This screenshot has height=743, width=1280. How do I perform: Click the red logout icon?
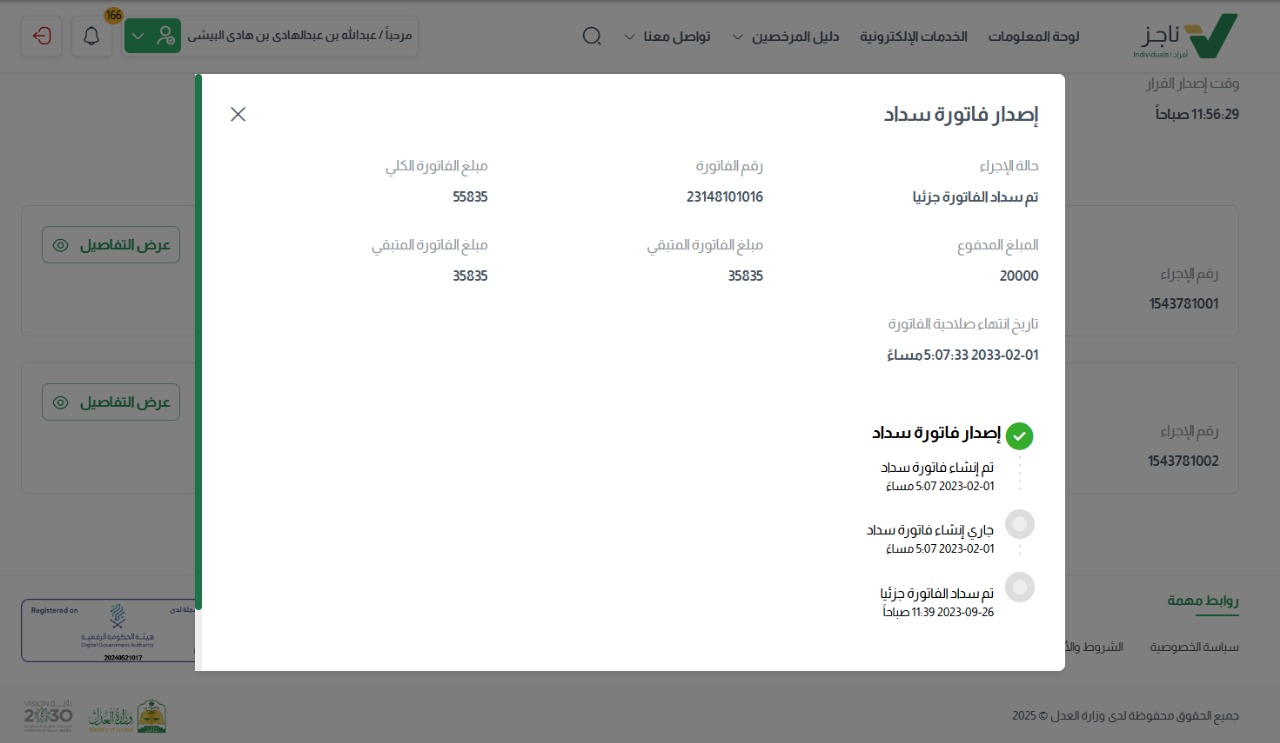tap(42, 36)
